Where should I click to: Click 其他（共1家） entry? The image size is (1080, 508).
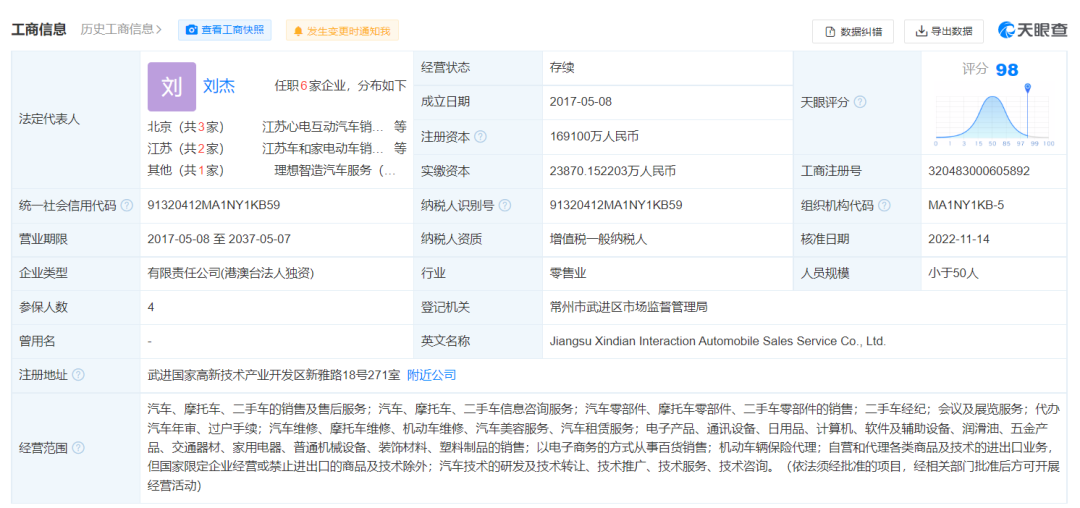pyautogui.click(x=185, y=170)
